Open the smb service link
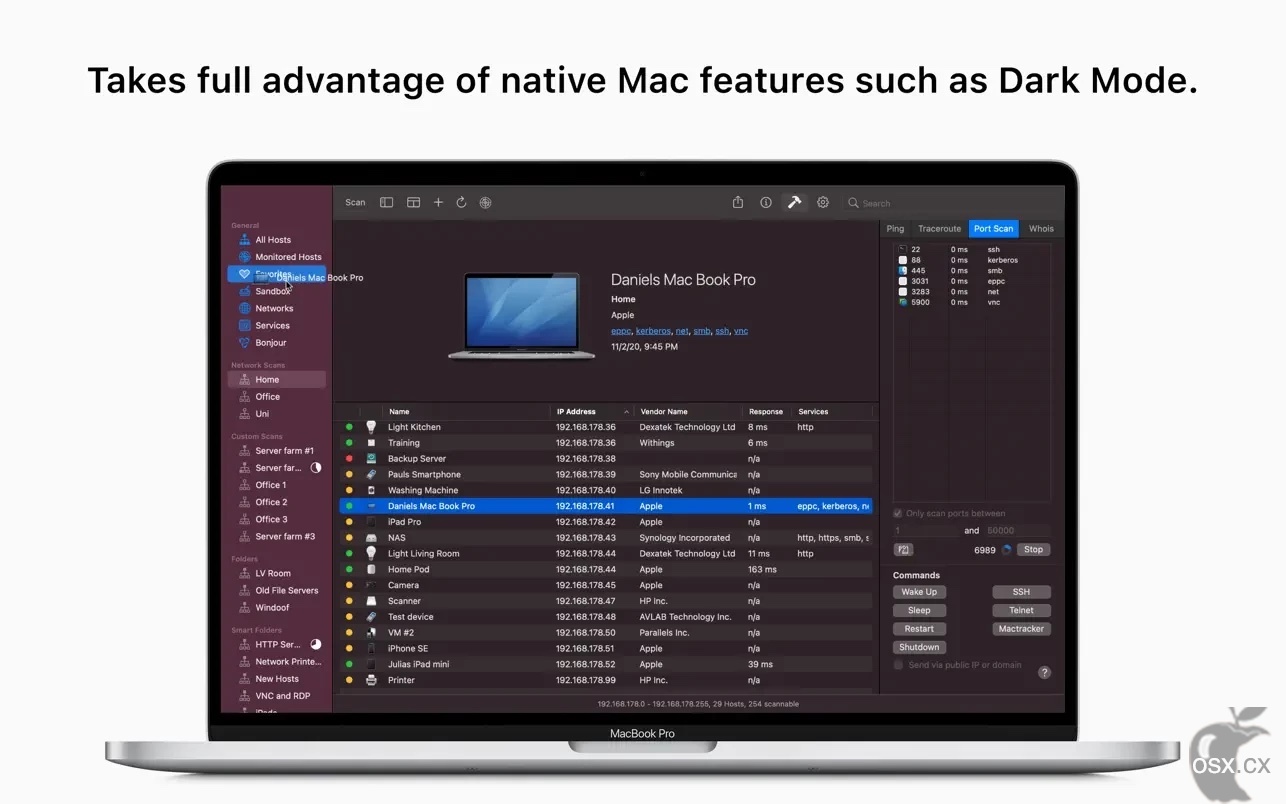This screenshot has width=1286, height=804. [701, 331]
